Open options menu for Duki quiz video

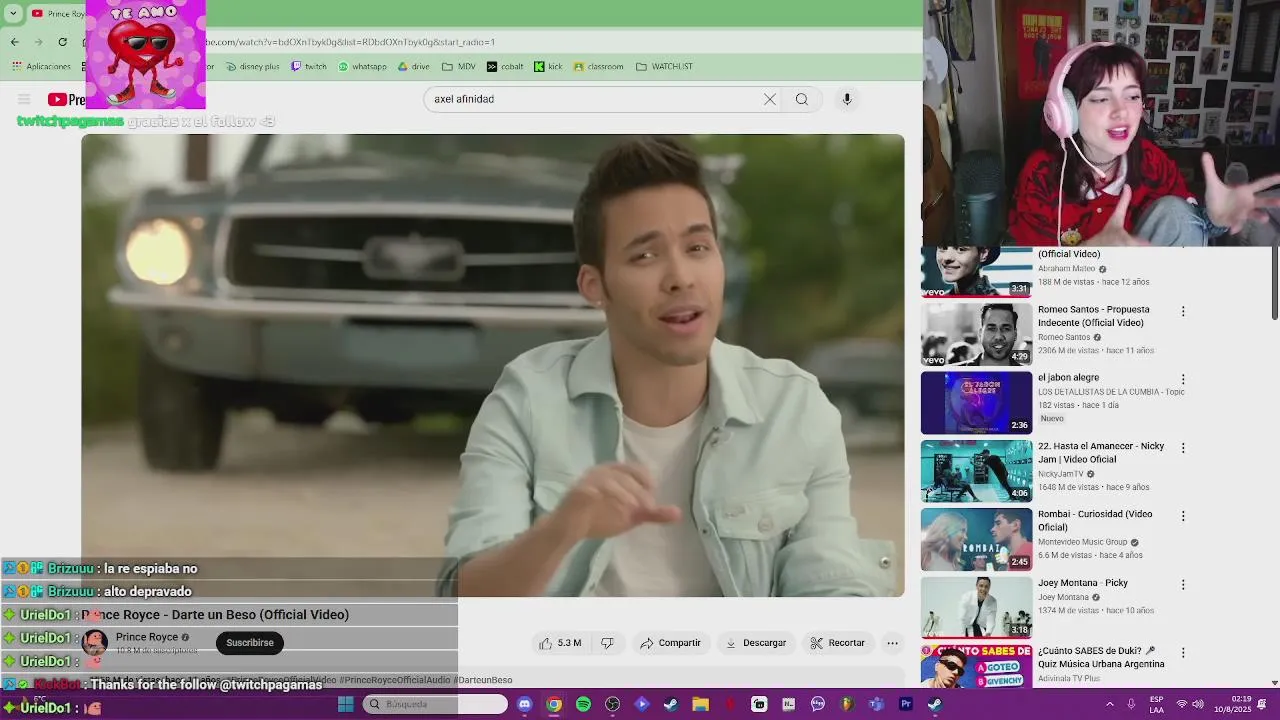1183,653
